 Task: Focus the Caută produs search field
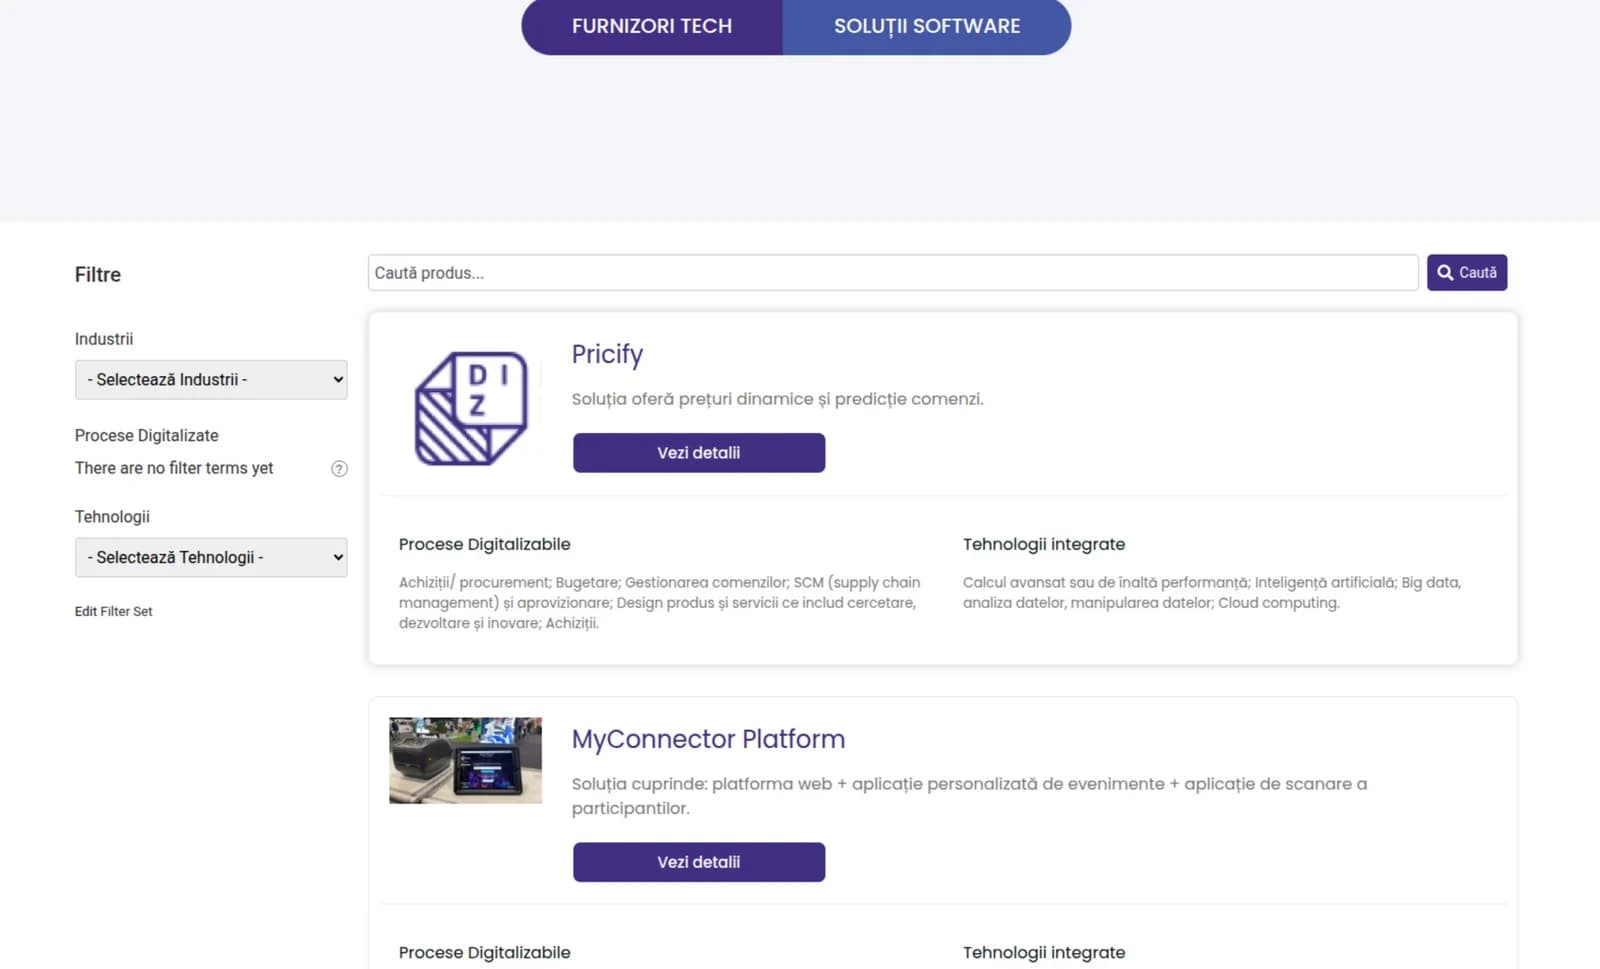893,273
